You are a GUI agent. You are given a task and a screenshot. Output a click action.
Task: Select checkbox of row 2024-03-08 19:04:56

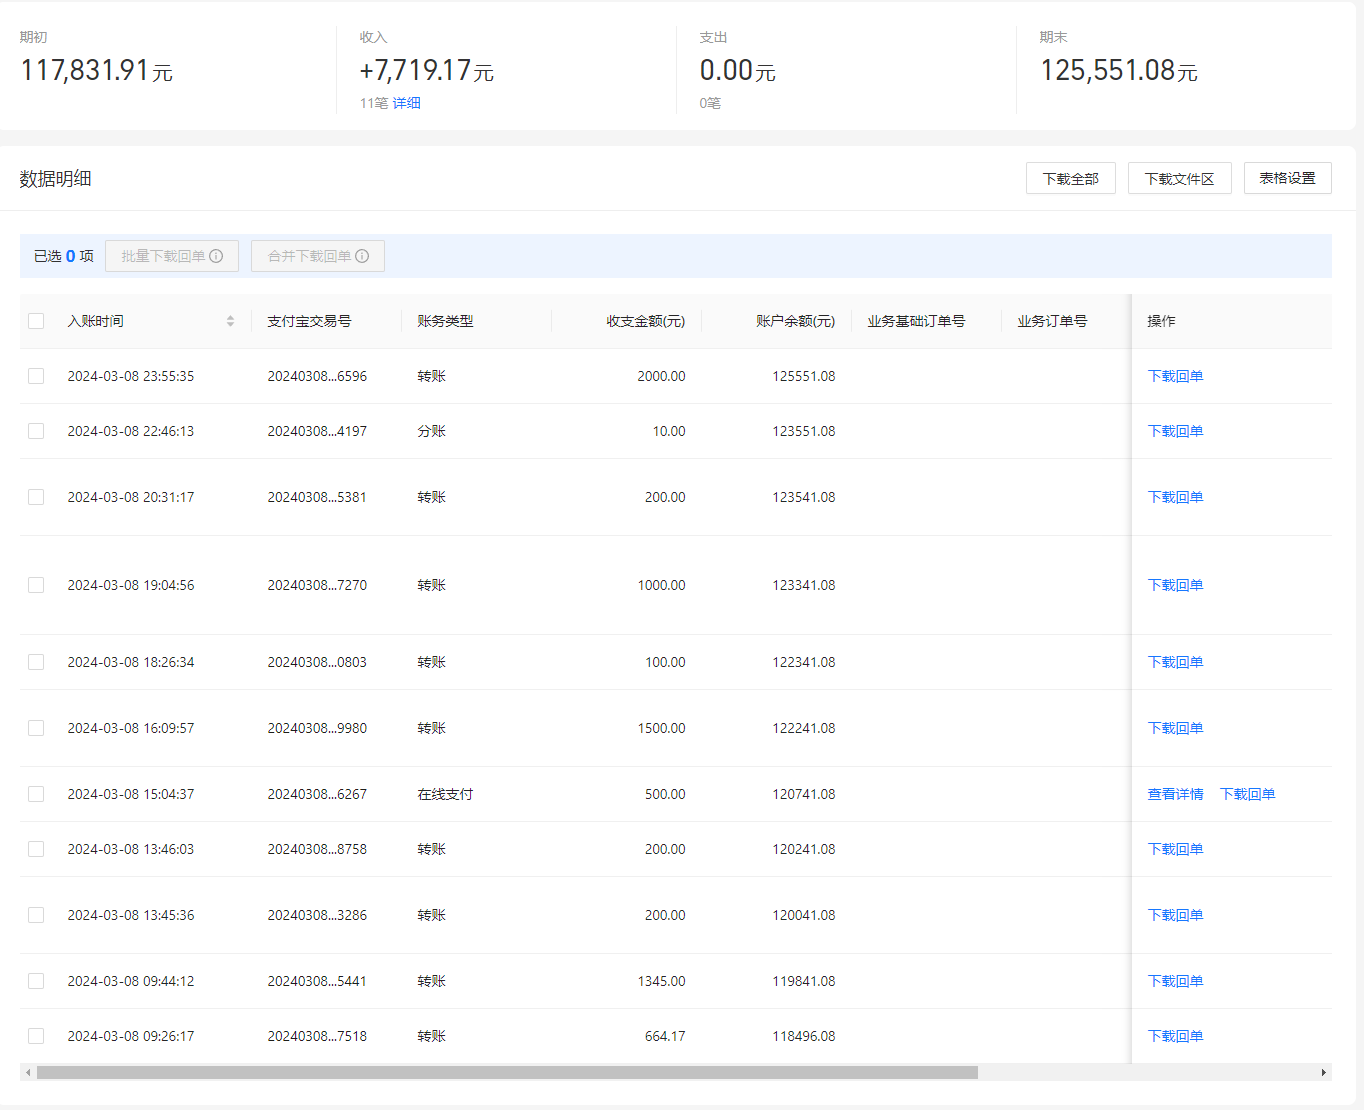tap(36, 585)
